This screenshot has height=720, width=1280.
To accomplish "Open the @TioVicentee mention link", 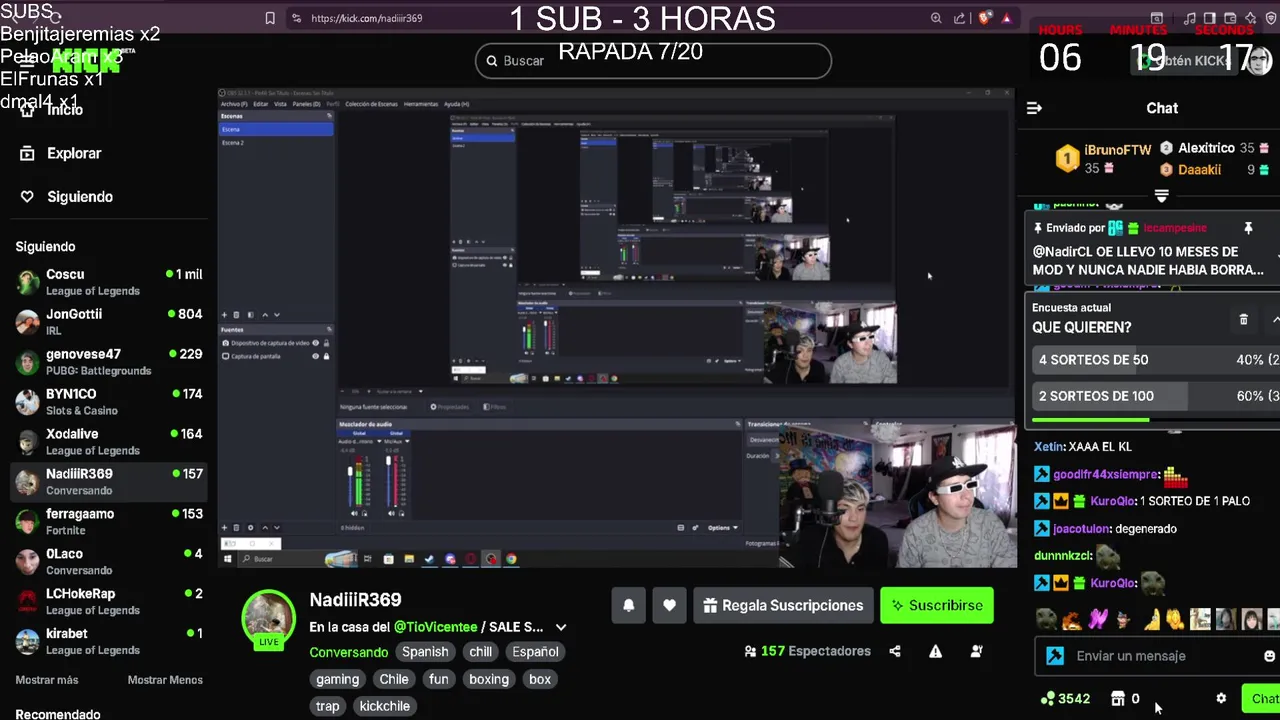I will 435,627.
